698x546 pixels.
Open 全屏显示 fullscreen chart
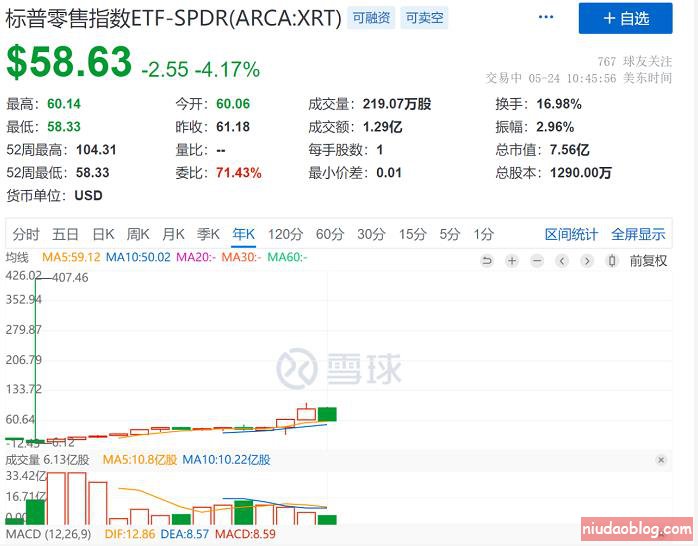pos(638,234)
